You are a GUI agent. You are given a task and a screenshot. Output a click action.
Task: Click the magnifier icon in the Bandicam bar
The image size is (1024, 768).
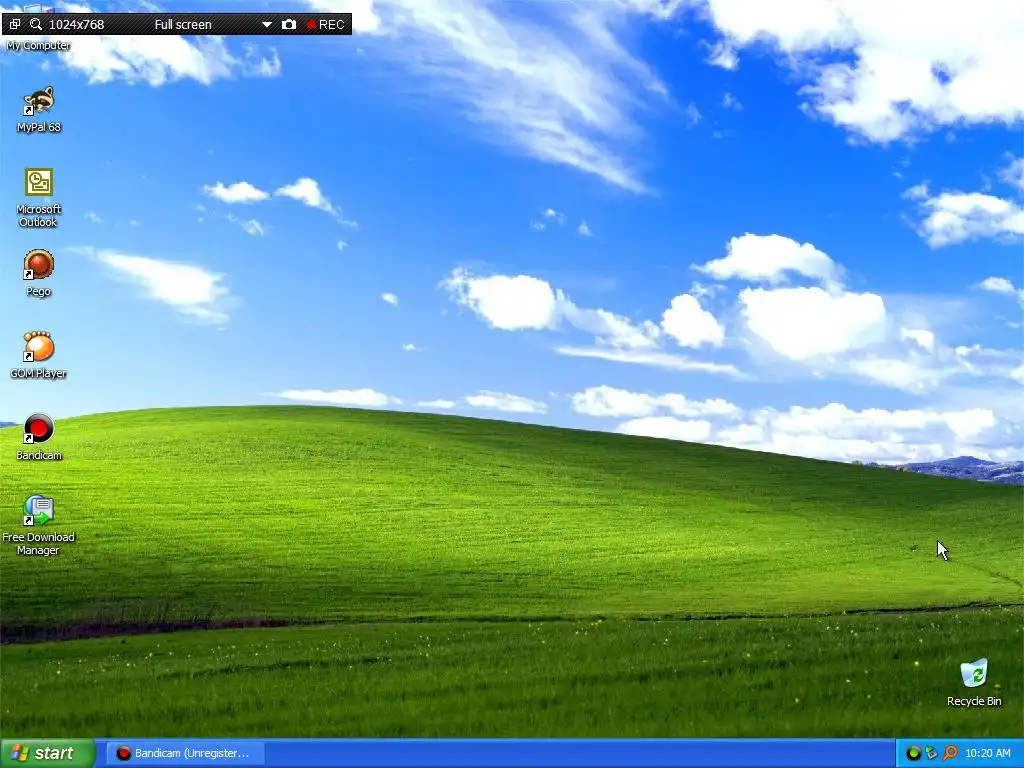(36, 24)
